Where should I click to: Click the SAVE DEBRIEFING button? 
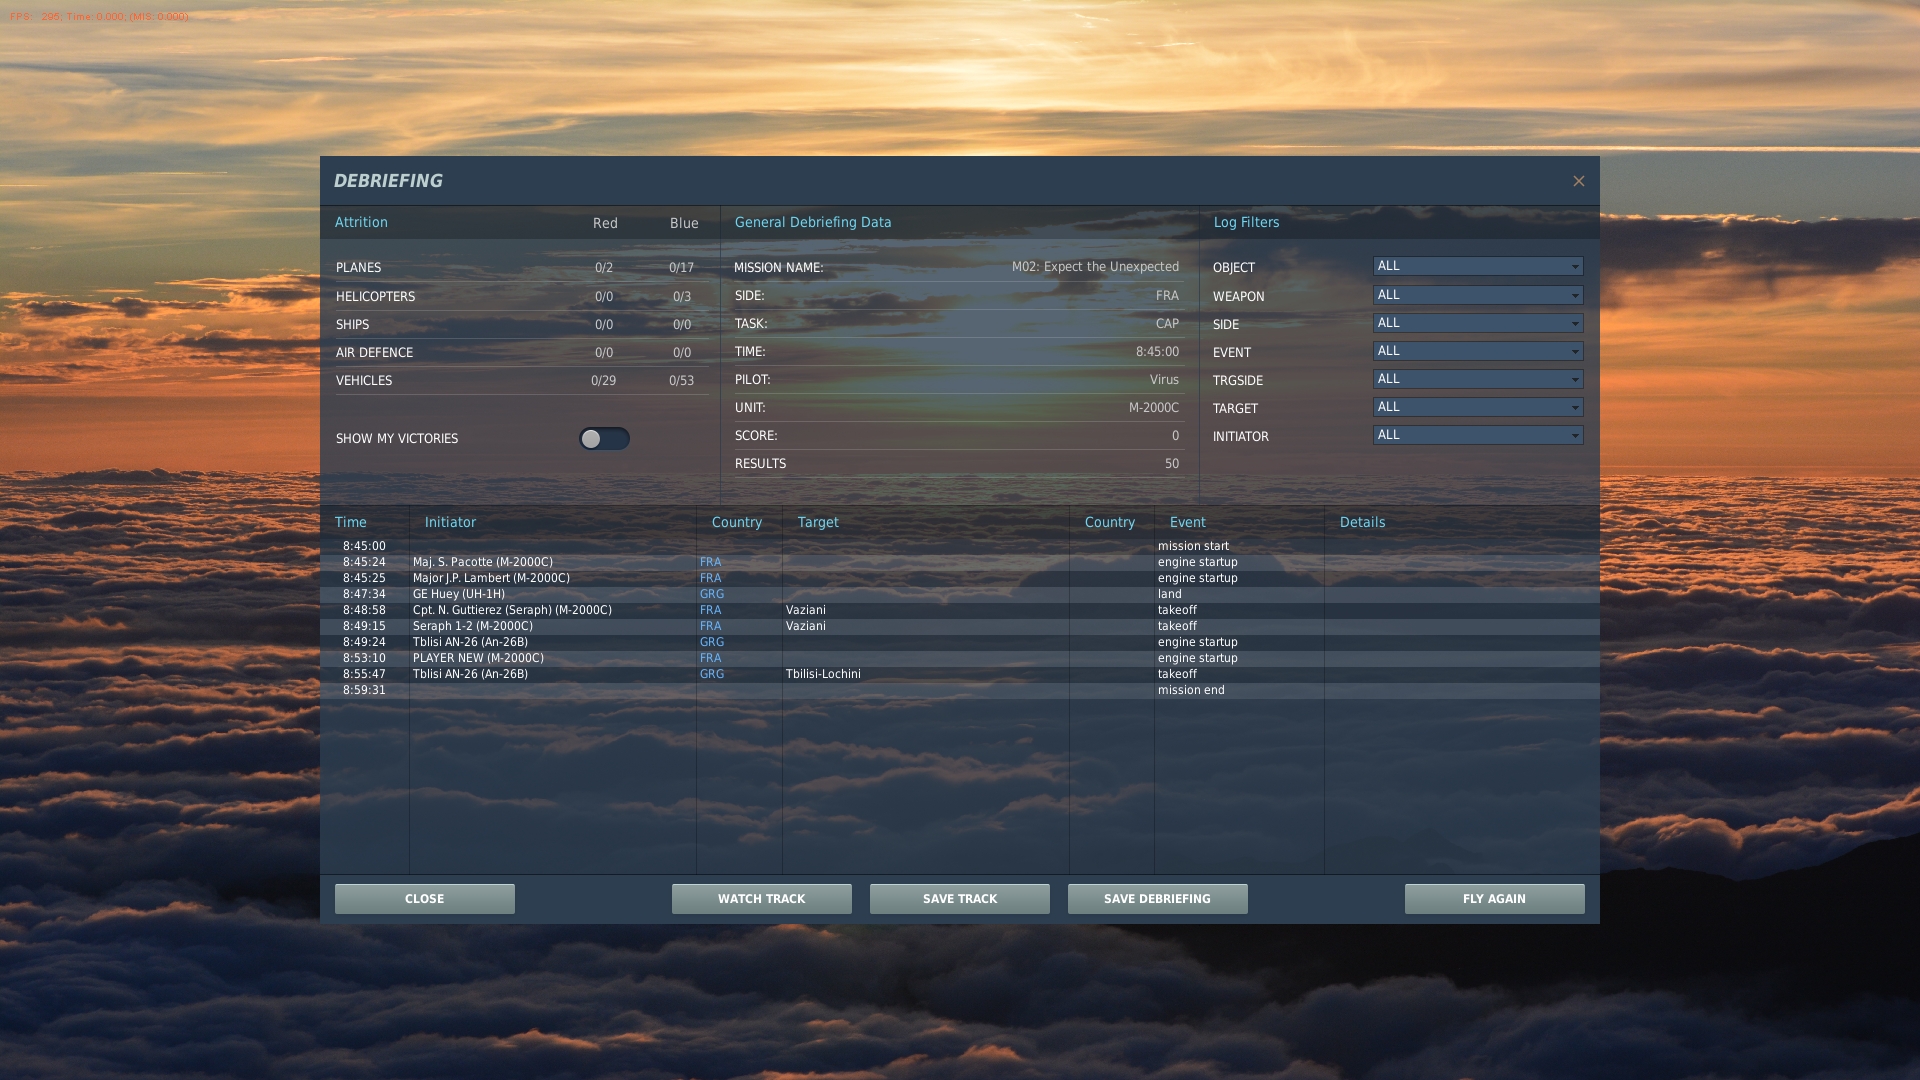pos(1158,899)
